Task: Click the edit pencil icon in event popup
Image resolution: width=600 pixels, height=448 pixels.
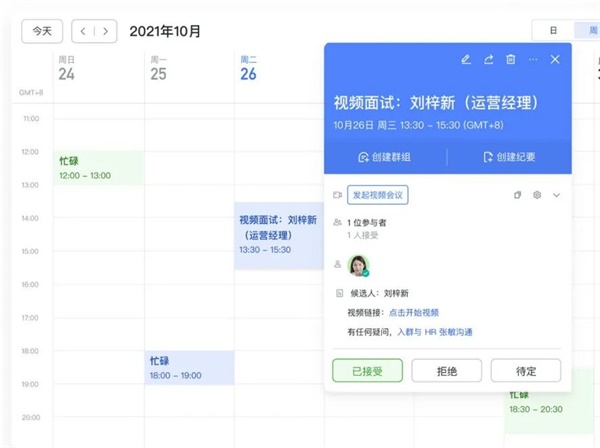Action: tap(466, 60)
